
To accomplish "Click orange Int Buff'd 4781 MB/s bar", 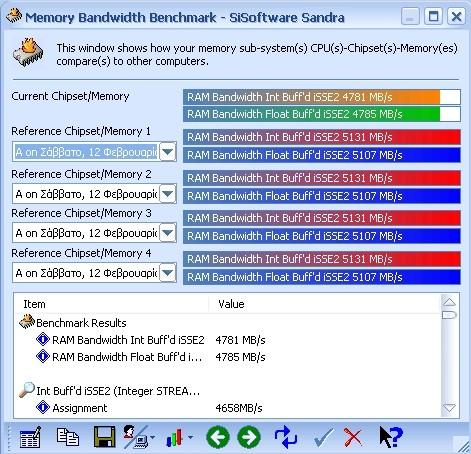I will (x=322, y=97).
